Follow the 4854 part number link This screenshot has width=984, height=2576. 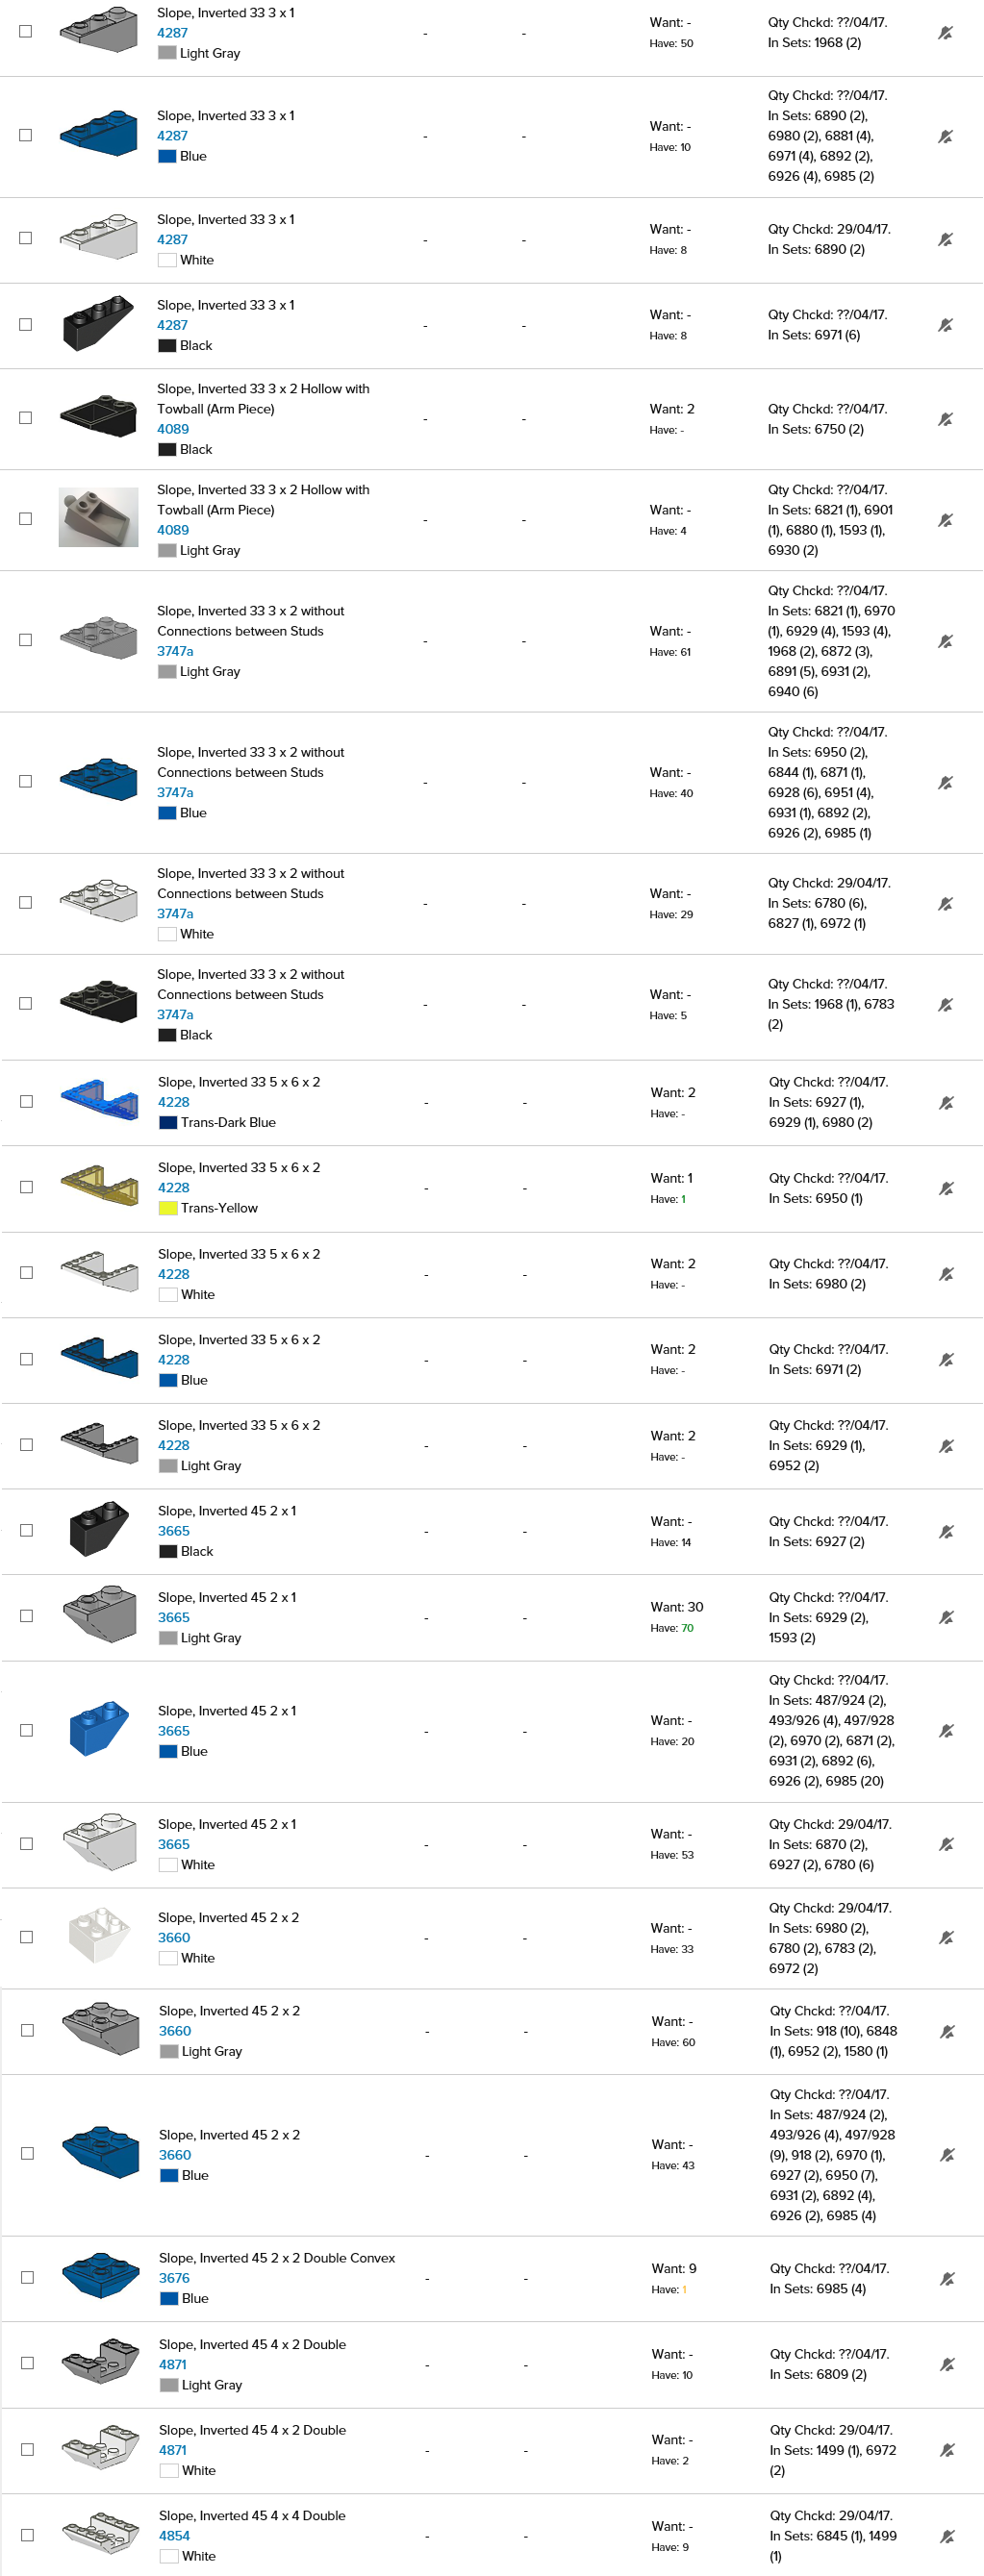click(174, 2535)
